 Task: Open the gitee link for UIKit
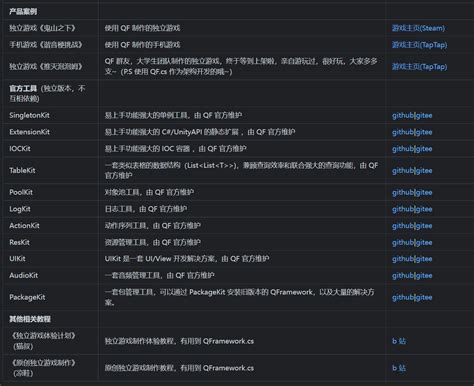coord(424,259)
